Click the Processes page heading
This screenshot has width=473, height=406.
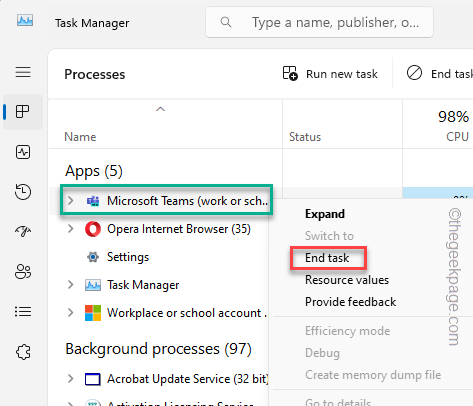[95, 74]
